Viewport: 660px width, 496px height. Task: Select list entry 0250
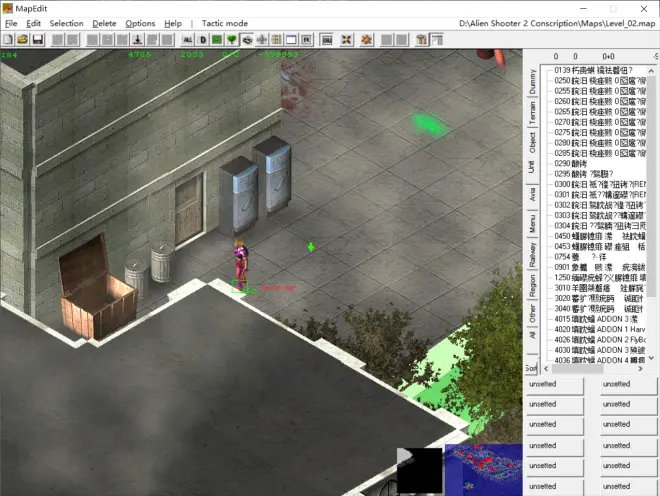[600, 80]
